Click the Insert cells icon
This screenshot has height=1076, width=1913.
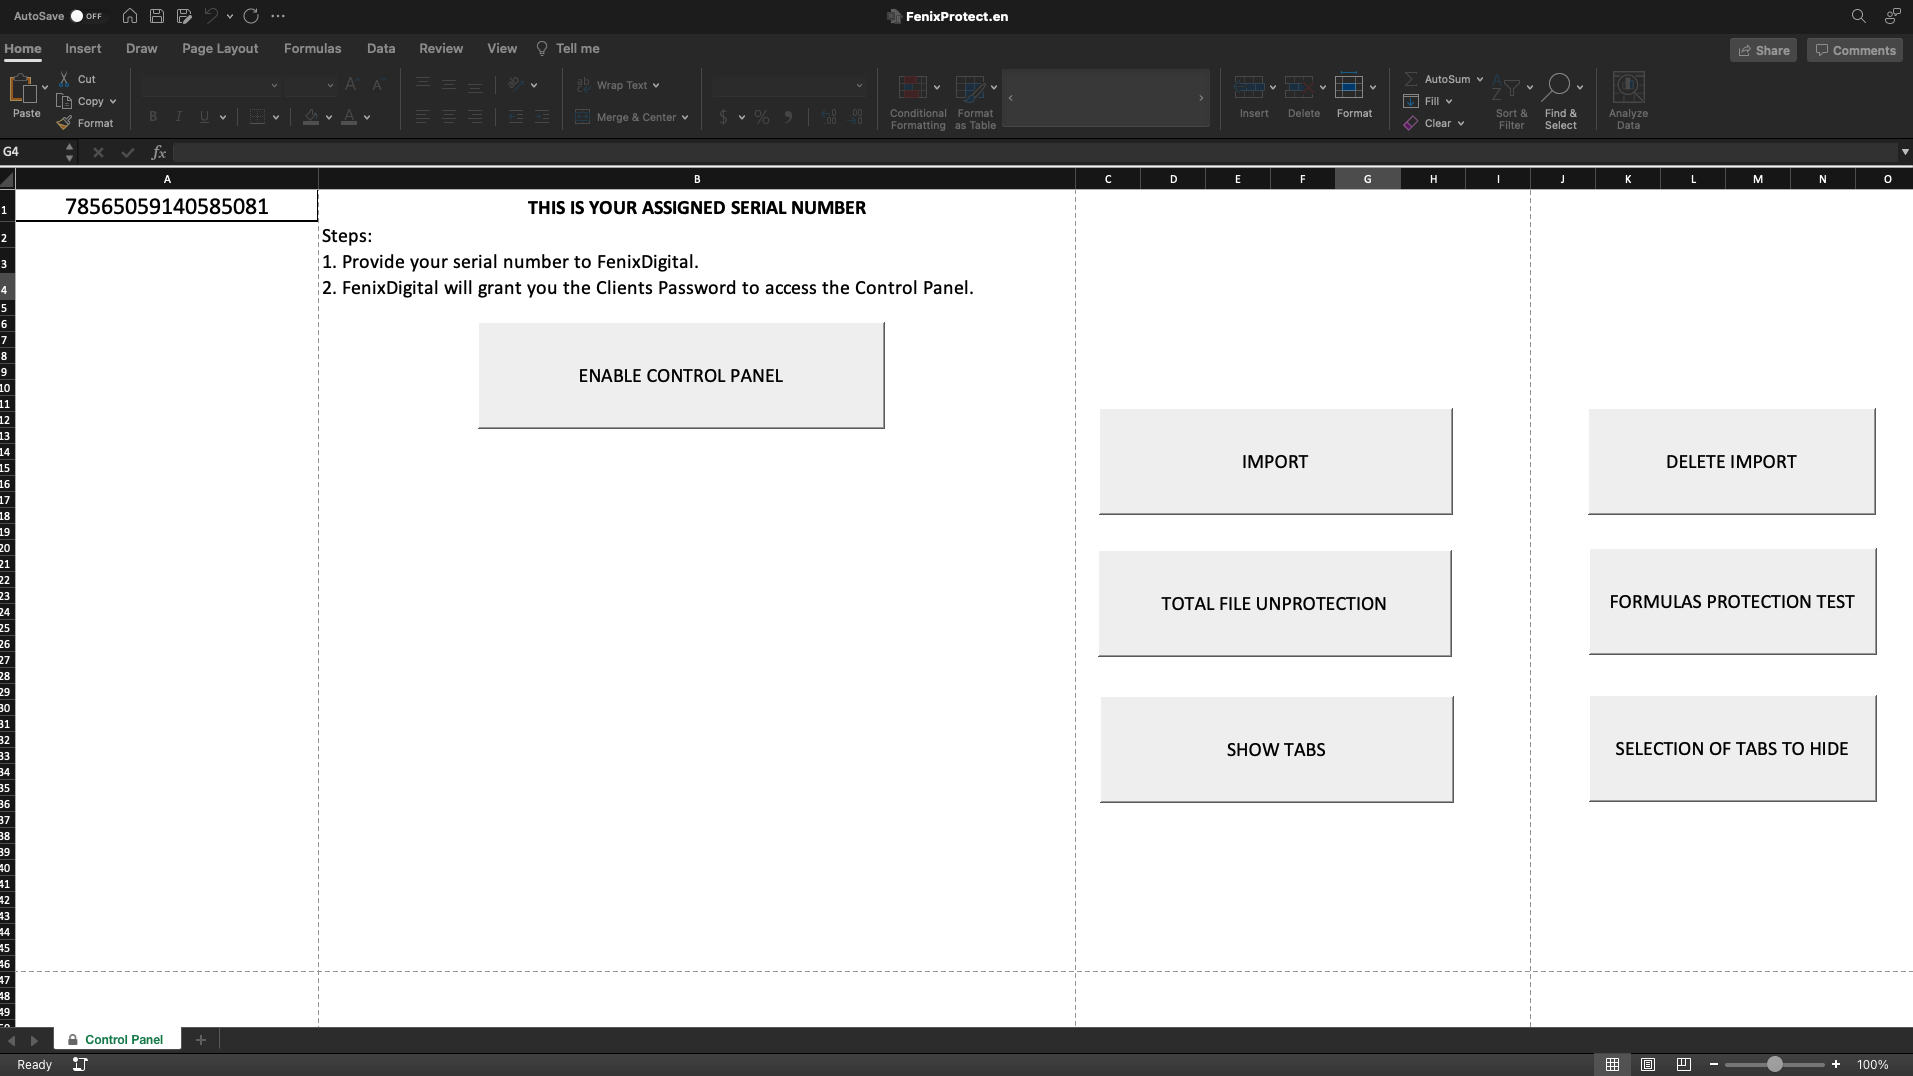1248,88
